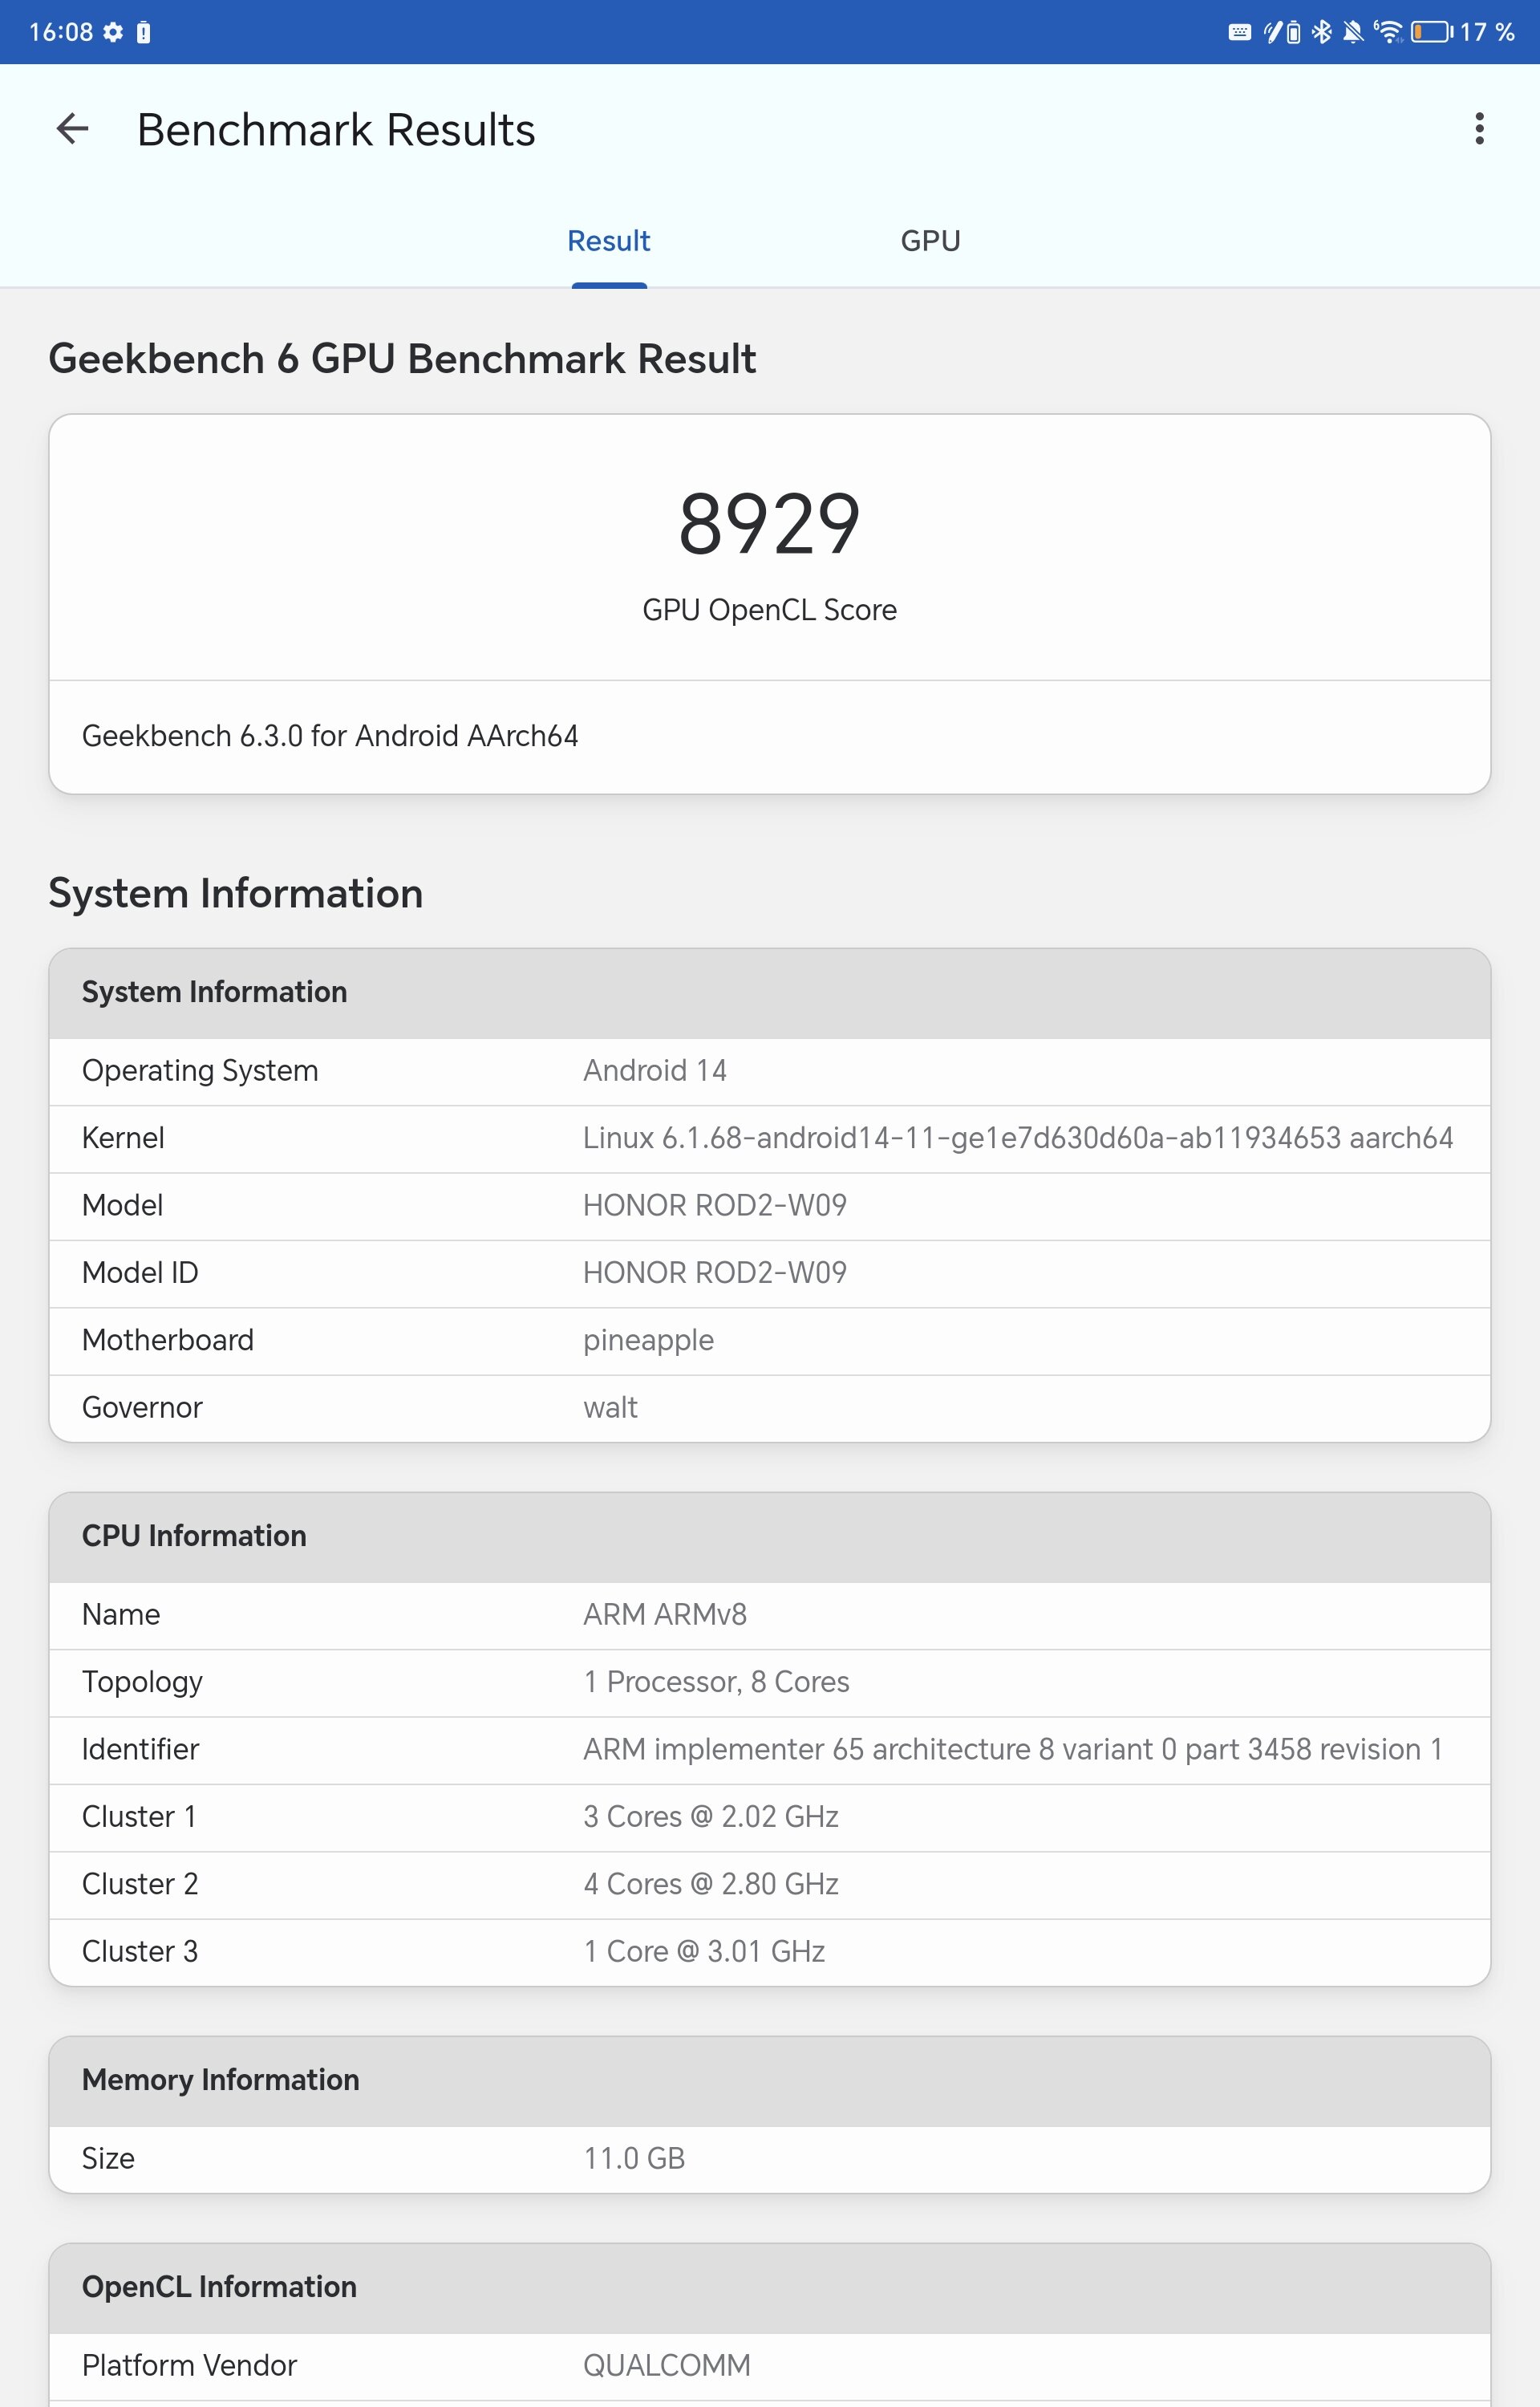The width and height of the screenshot is (1540, 2407).
Task: Tap the Identifier row label
Action: [x=140, y=1750]
